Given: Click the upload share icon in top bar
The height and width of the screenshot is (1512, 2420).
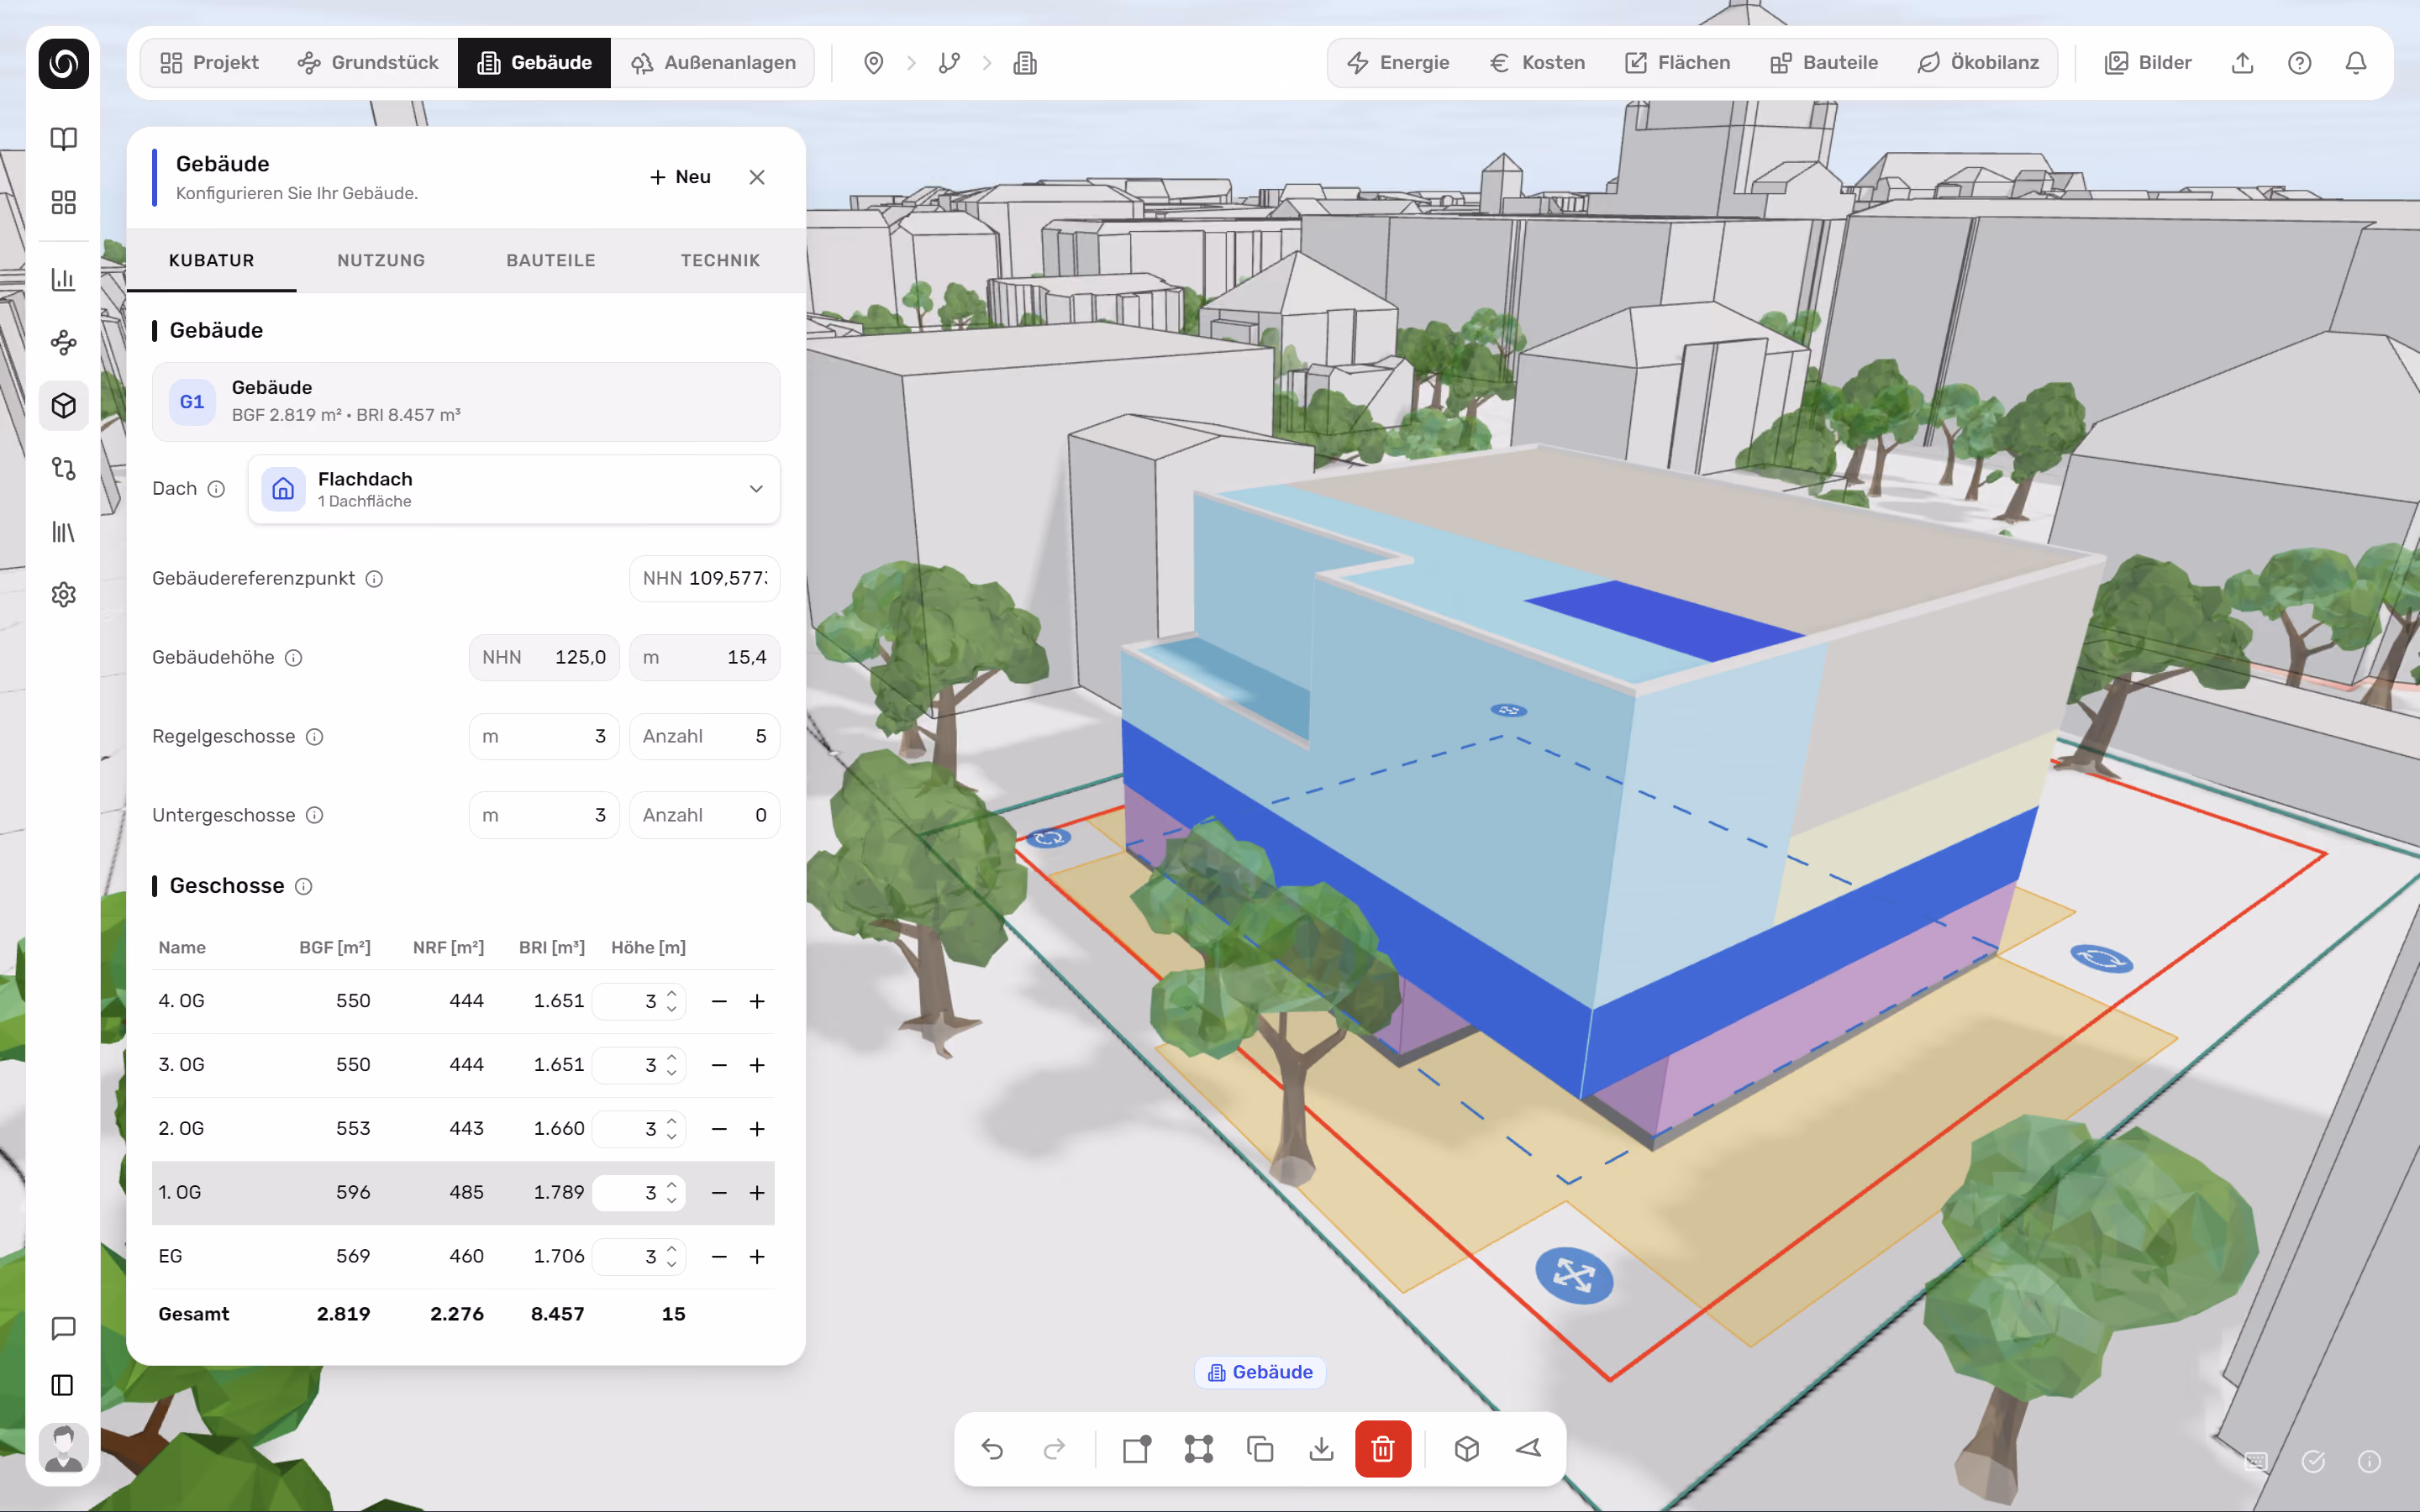Looking at the screenshot, I should [2242, 63].
